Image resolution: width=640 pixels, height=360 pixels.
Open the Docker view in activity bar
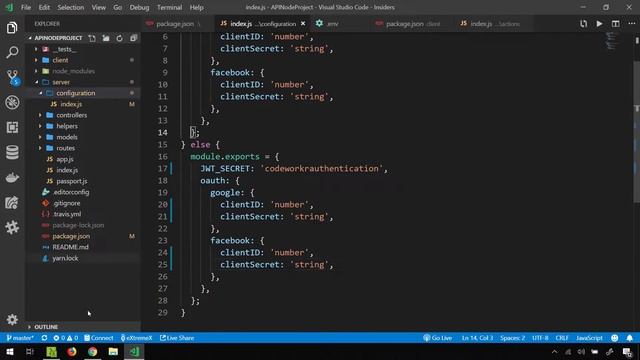[12, 178]
